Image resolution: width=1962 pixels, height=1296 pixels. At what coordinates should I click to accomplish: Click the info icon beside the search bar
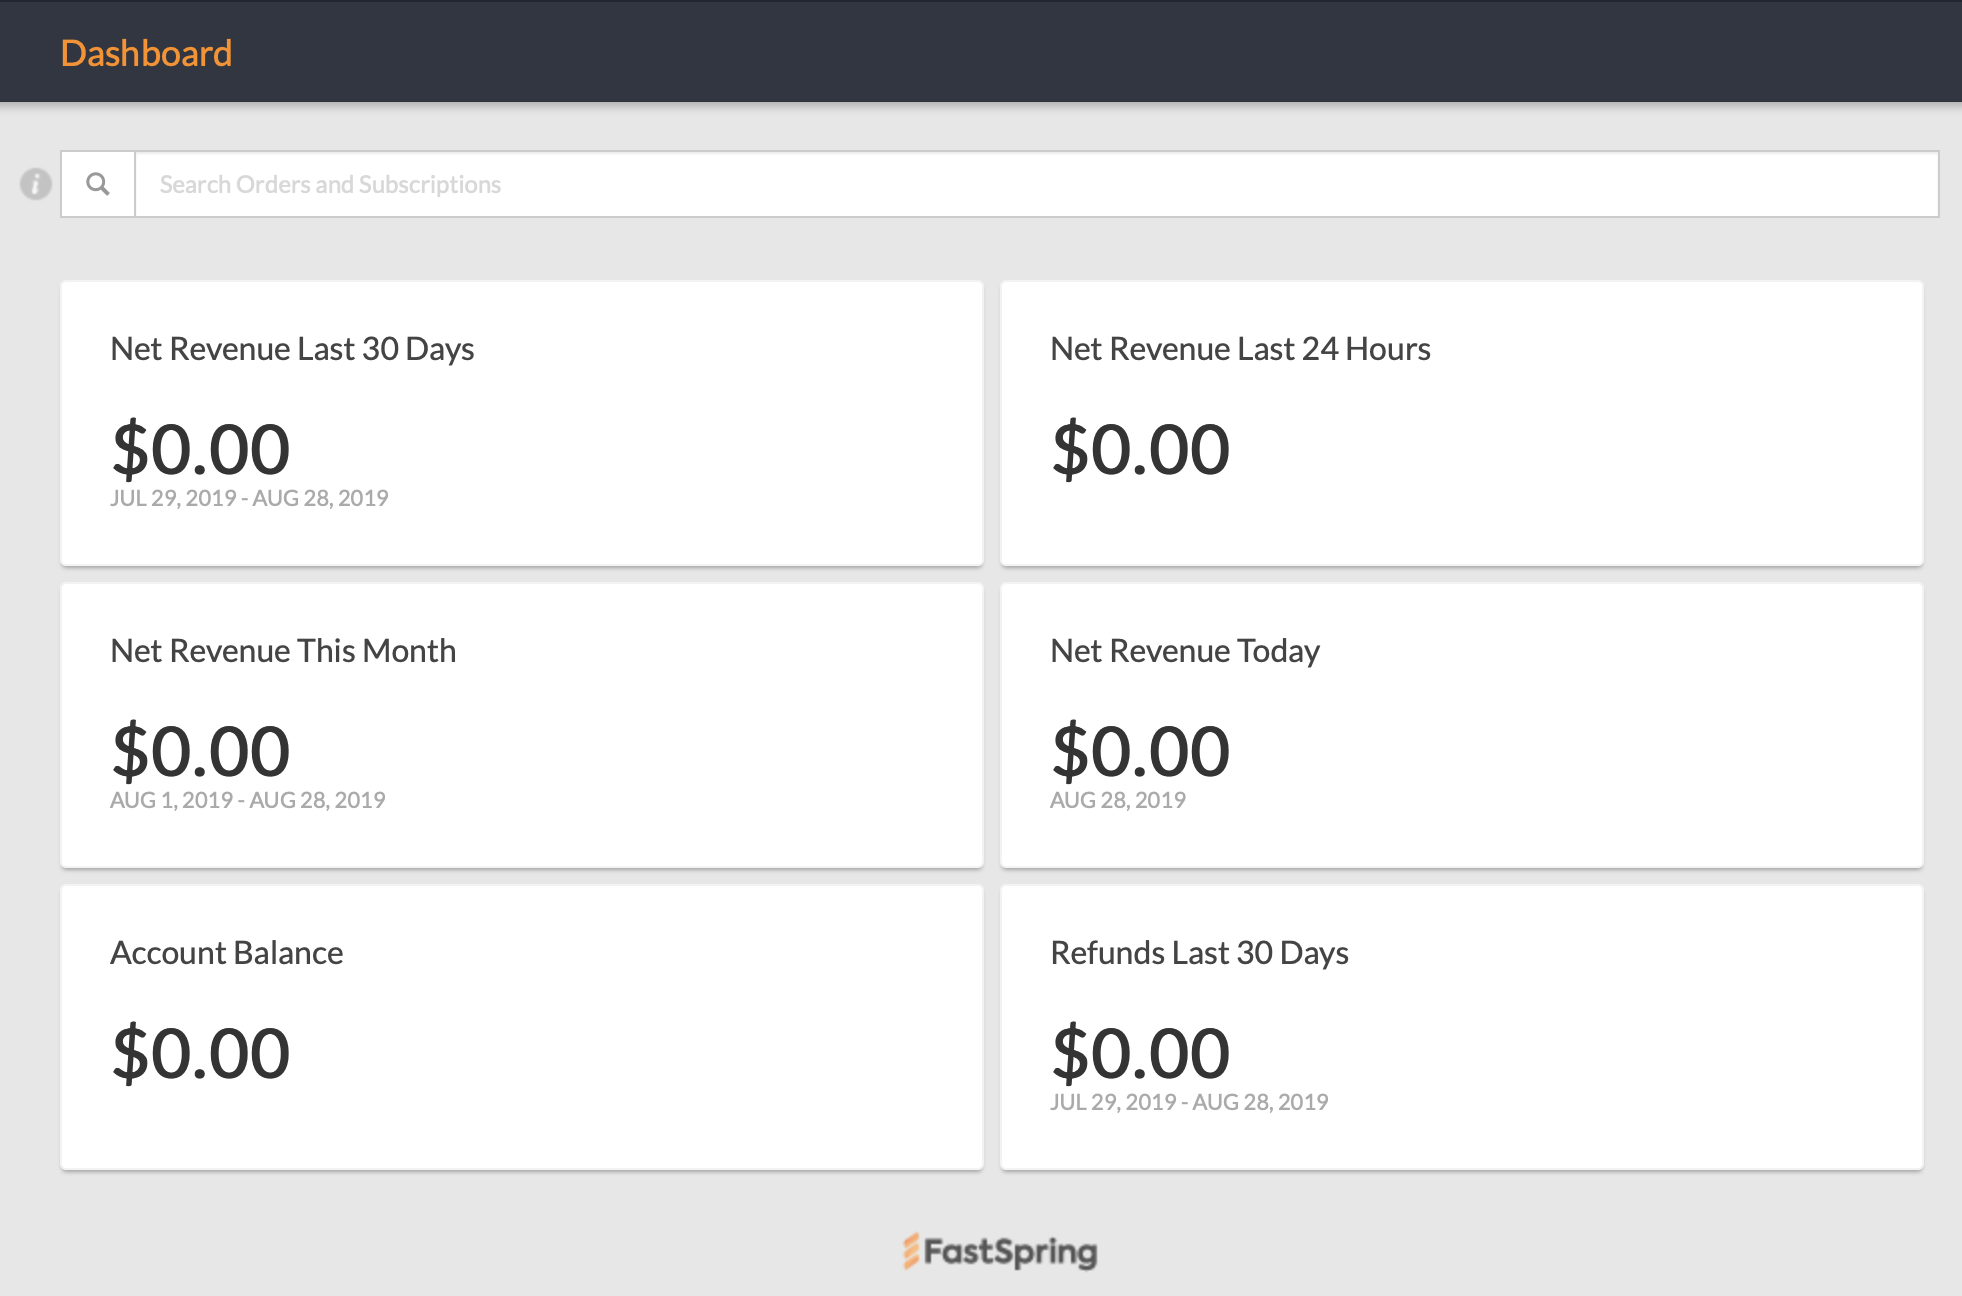click(x=35, y=184)
